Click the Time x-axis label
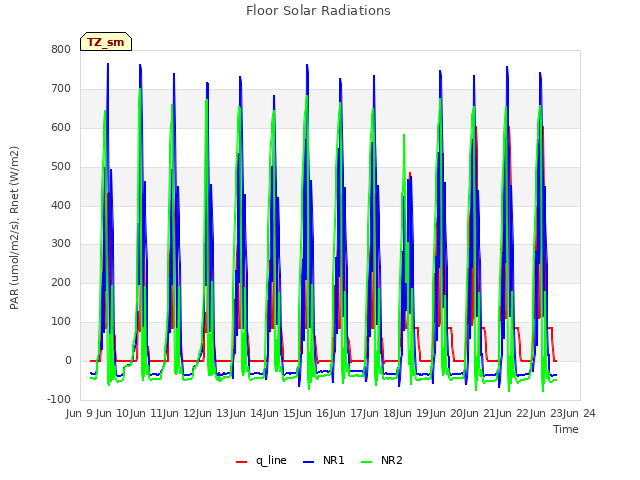 [566, 429]
